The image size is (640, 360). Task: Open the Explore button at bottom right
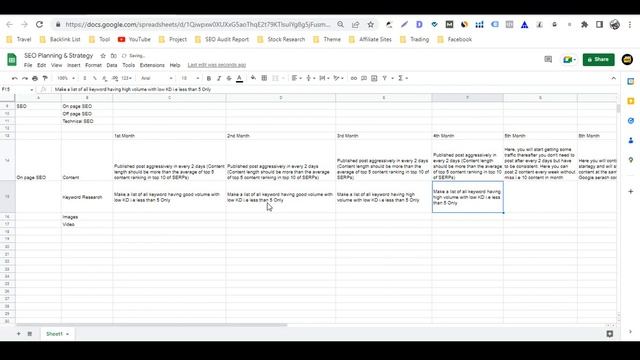(610, 334)
